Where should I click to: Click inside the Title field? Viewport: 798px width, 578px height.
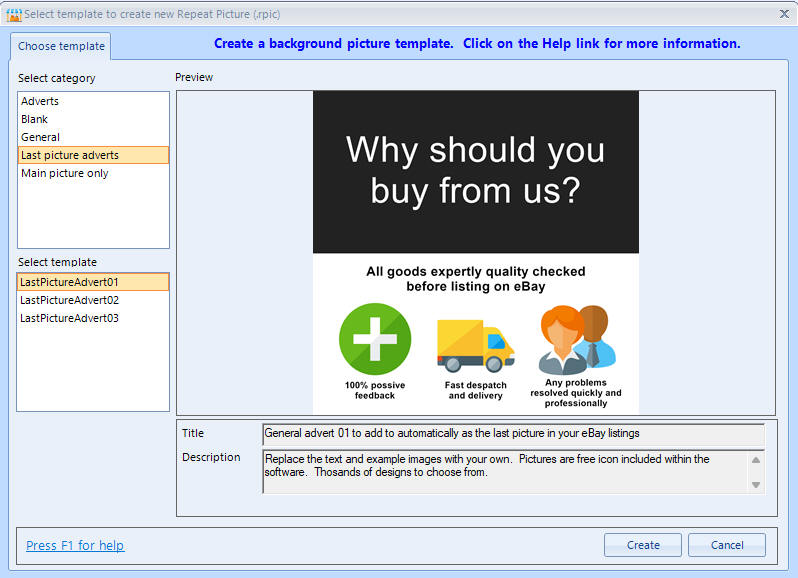[x=513, y=434]
